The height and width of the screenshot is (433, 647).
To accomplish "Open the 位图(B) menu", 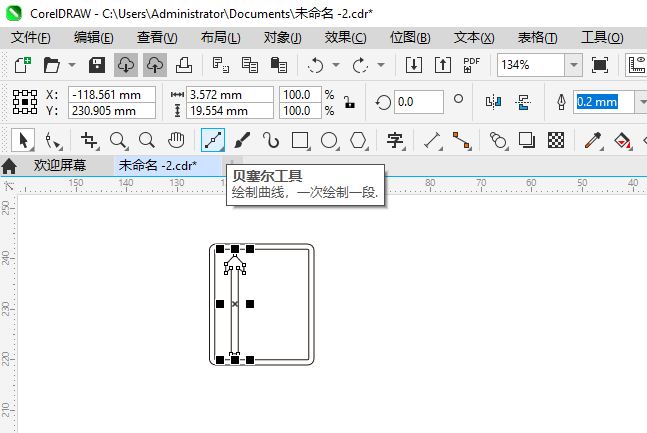I will [410, 38].
